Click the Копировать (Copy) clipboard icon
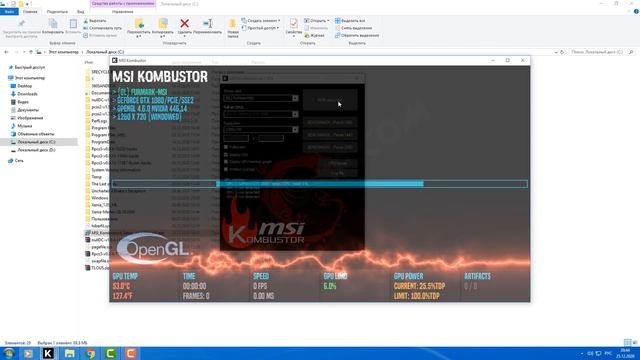The width and height of the screenshot is (640, 360). [x=53, y=24]
